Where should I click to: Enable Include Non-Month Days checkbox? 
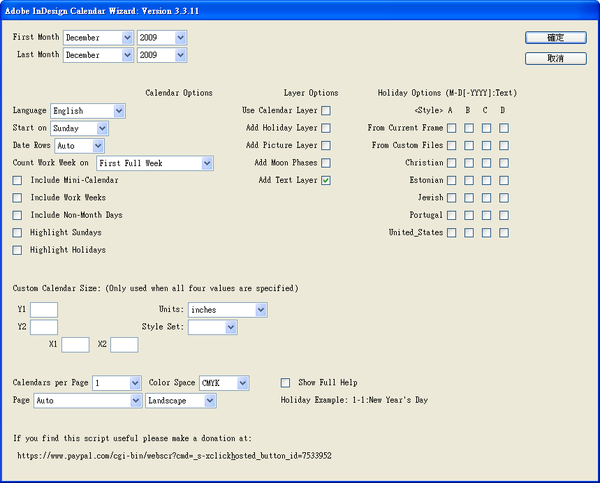(x=17, y=215)
